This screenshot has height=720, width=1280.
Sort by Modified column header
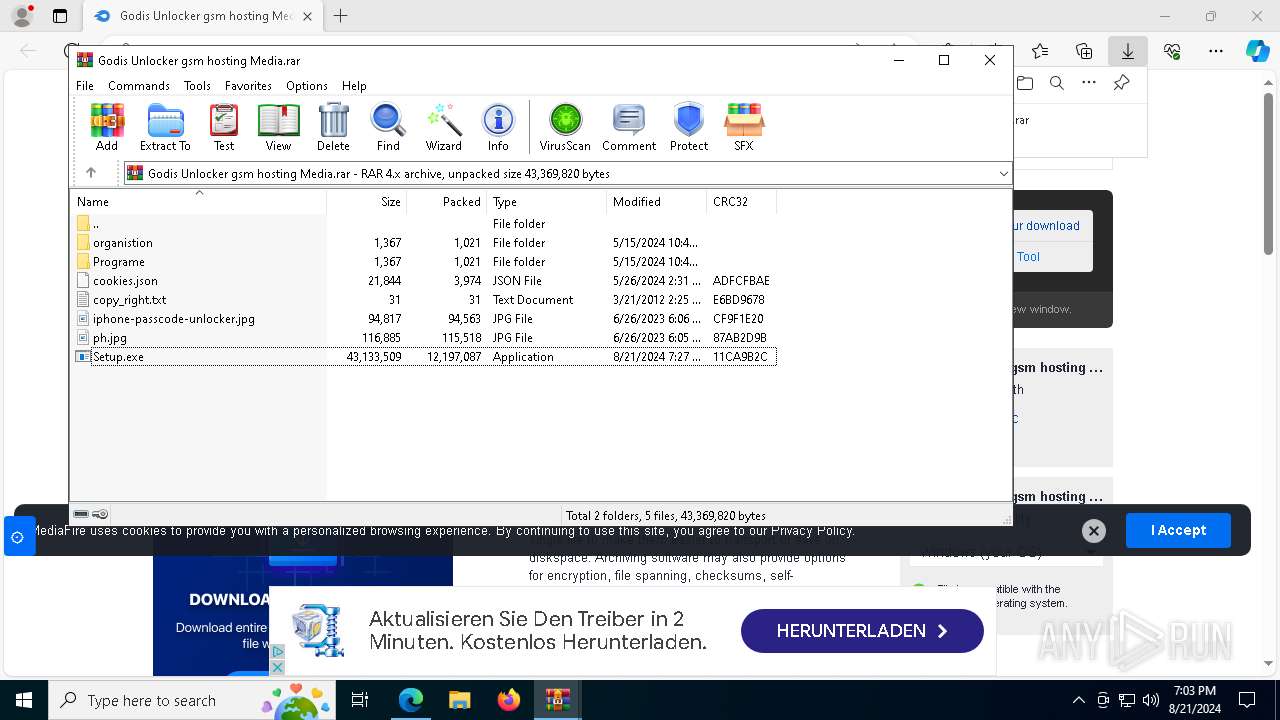coord(657,202)
